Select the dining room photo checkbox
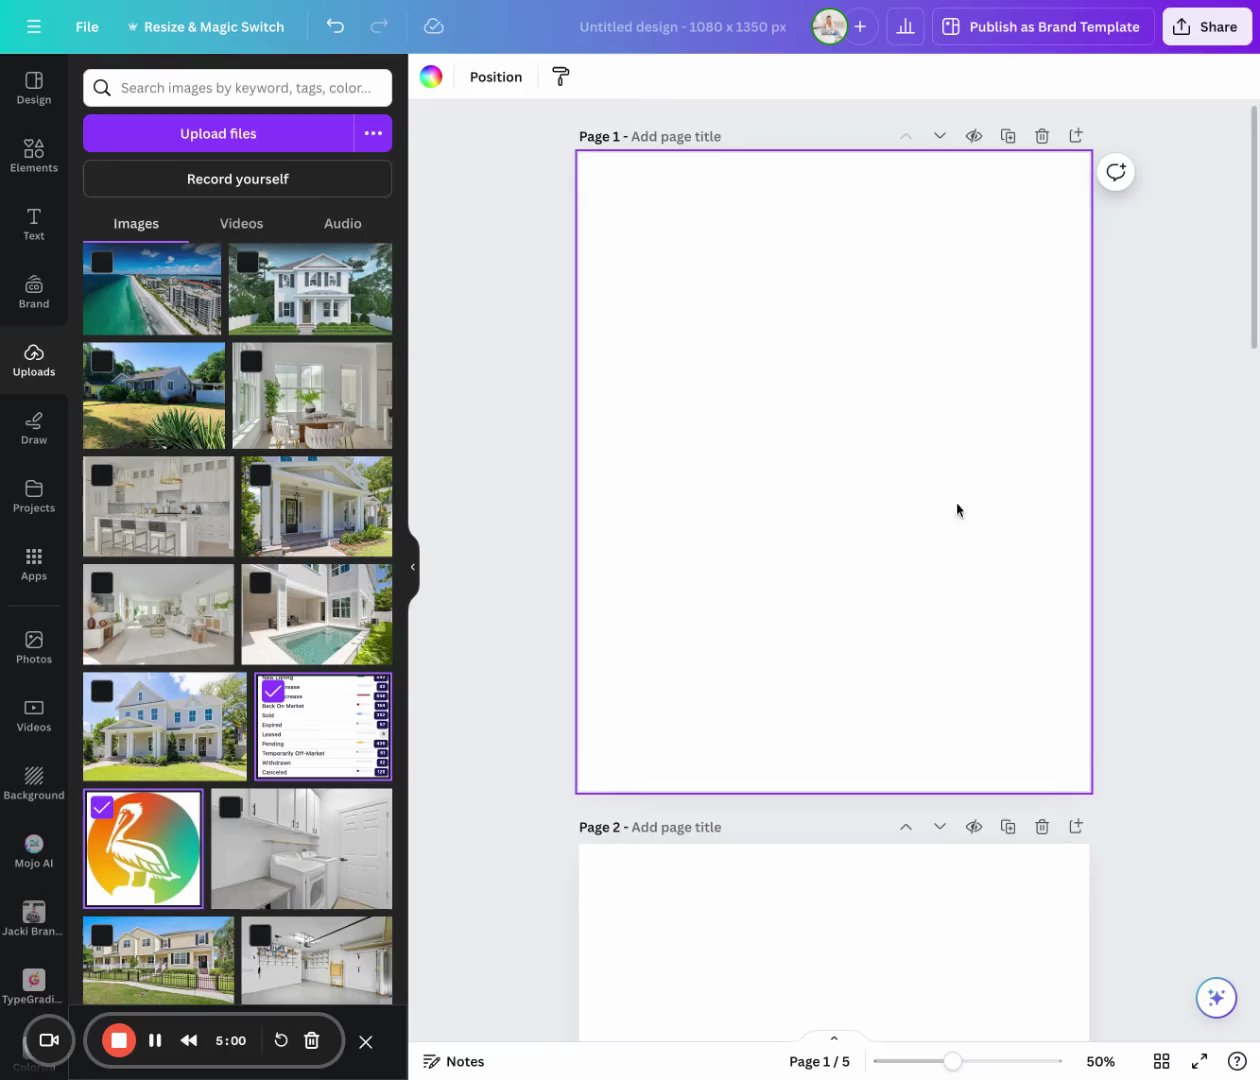 252,361
